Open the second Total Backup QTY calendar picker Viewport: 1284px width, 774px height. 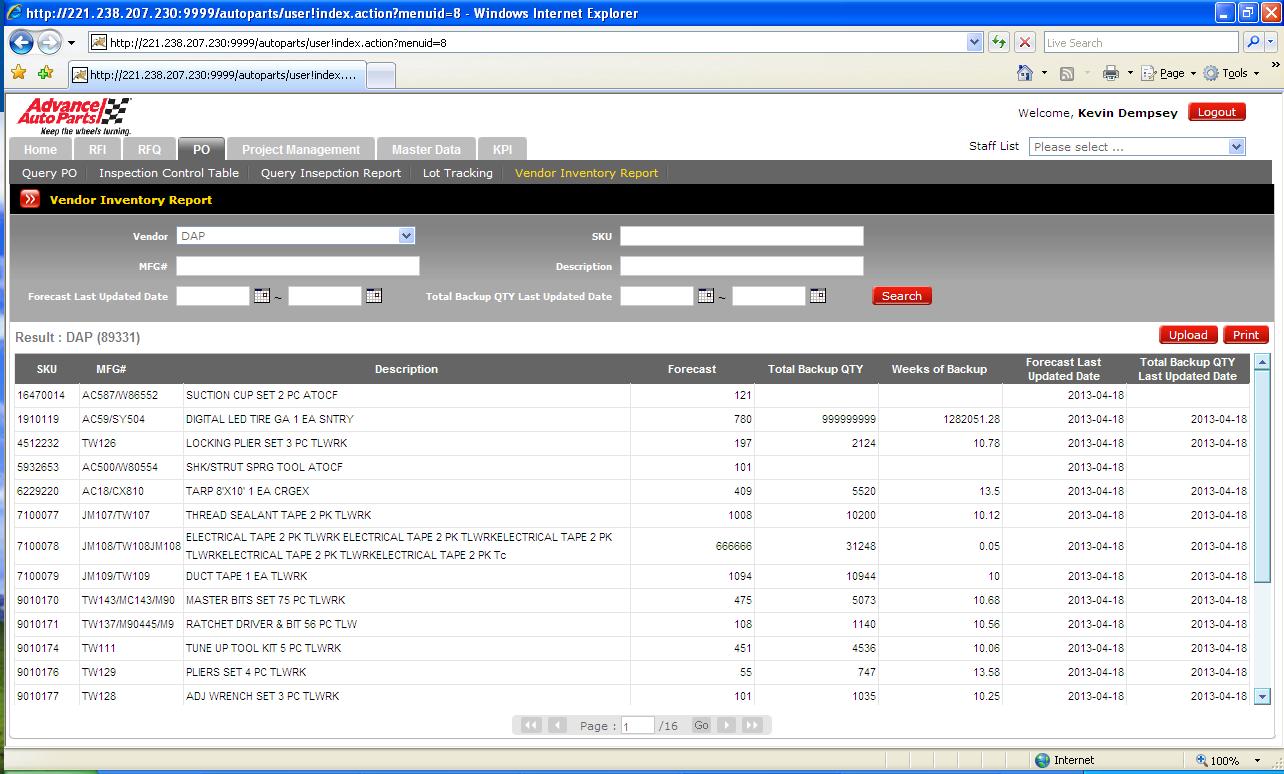coord(817,296)
